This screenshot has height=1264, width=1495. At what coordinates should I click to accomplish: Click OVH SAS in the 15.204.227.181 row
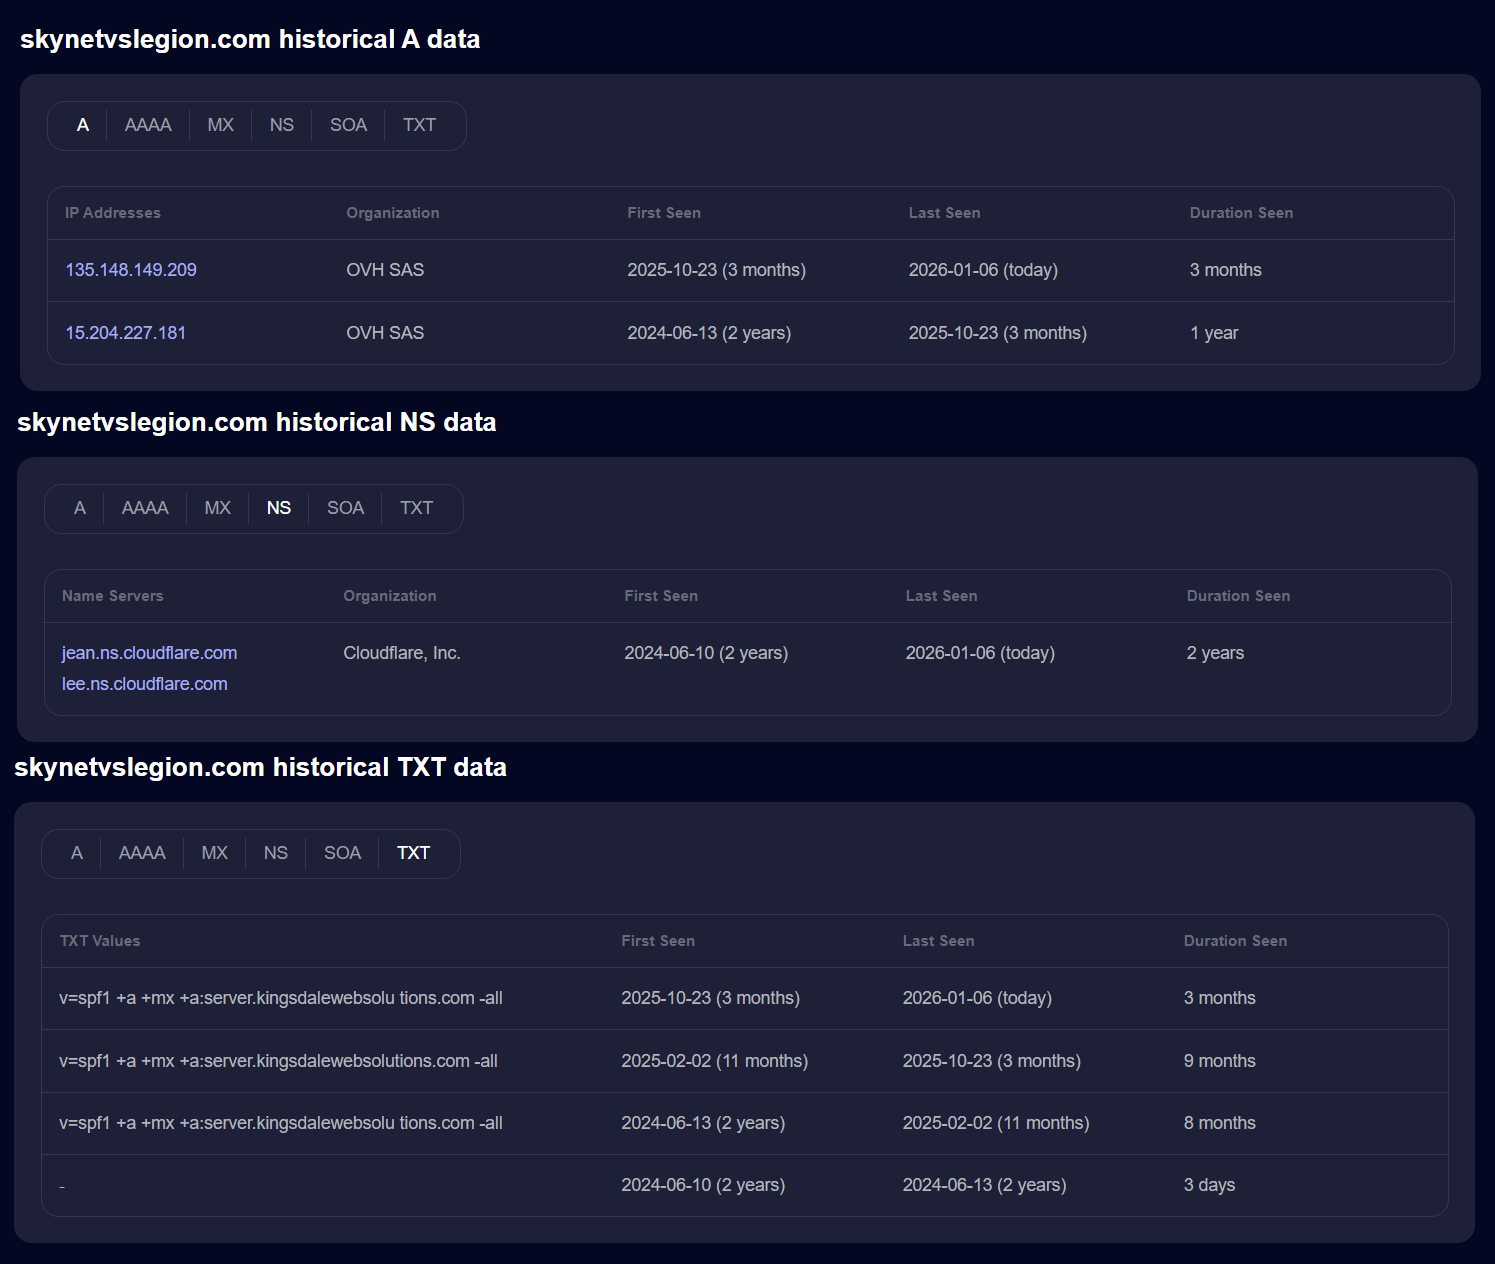coord(385,333)
